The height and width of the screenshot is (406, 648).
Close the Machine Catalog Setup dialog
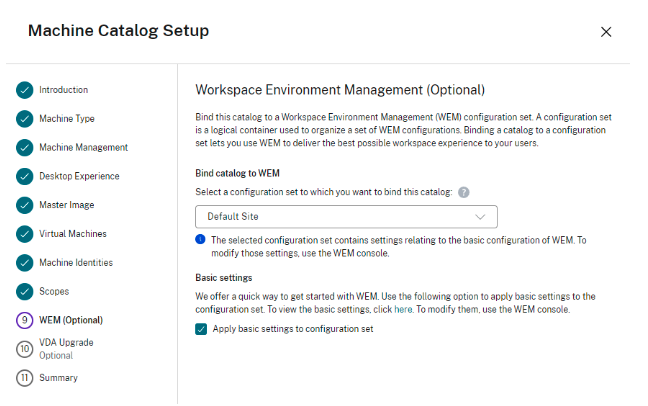606,32
